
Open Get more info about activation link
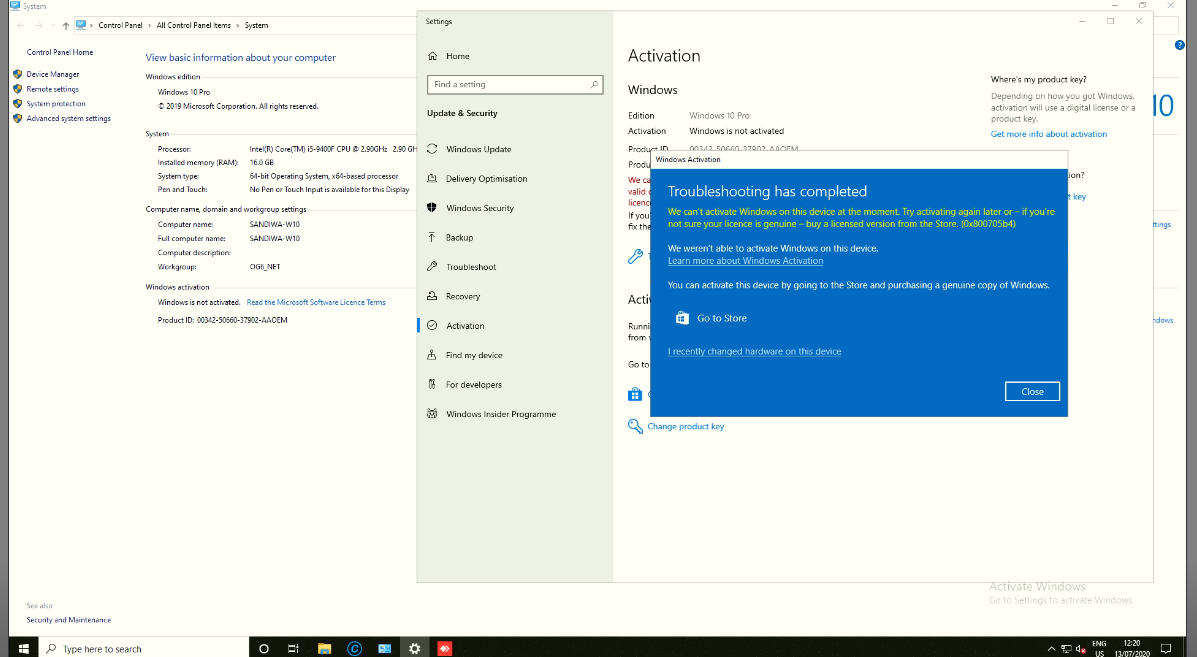tap(1048, 134)
